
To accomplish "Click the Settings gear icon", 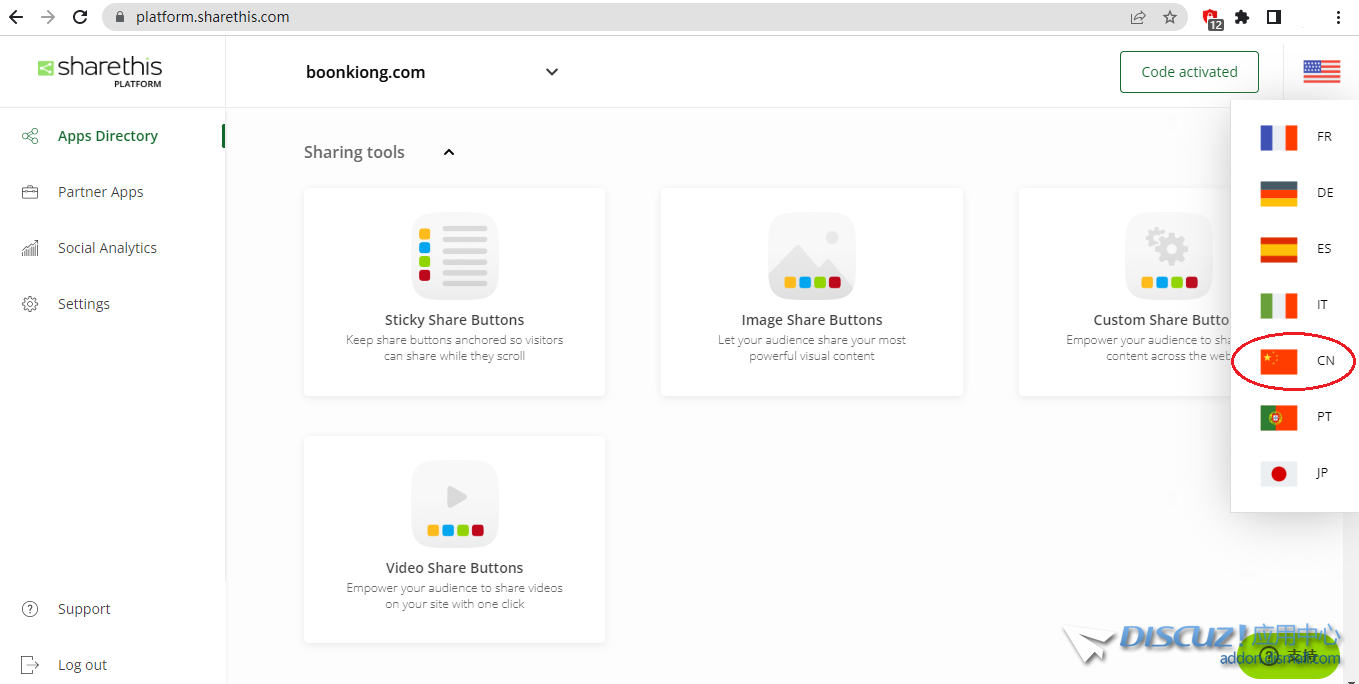I will (x=30, y=304).
